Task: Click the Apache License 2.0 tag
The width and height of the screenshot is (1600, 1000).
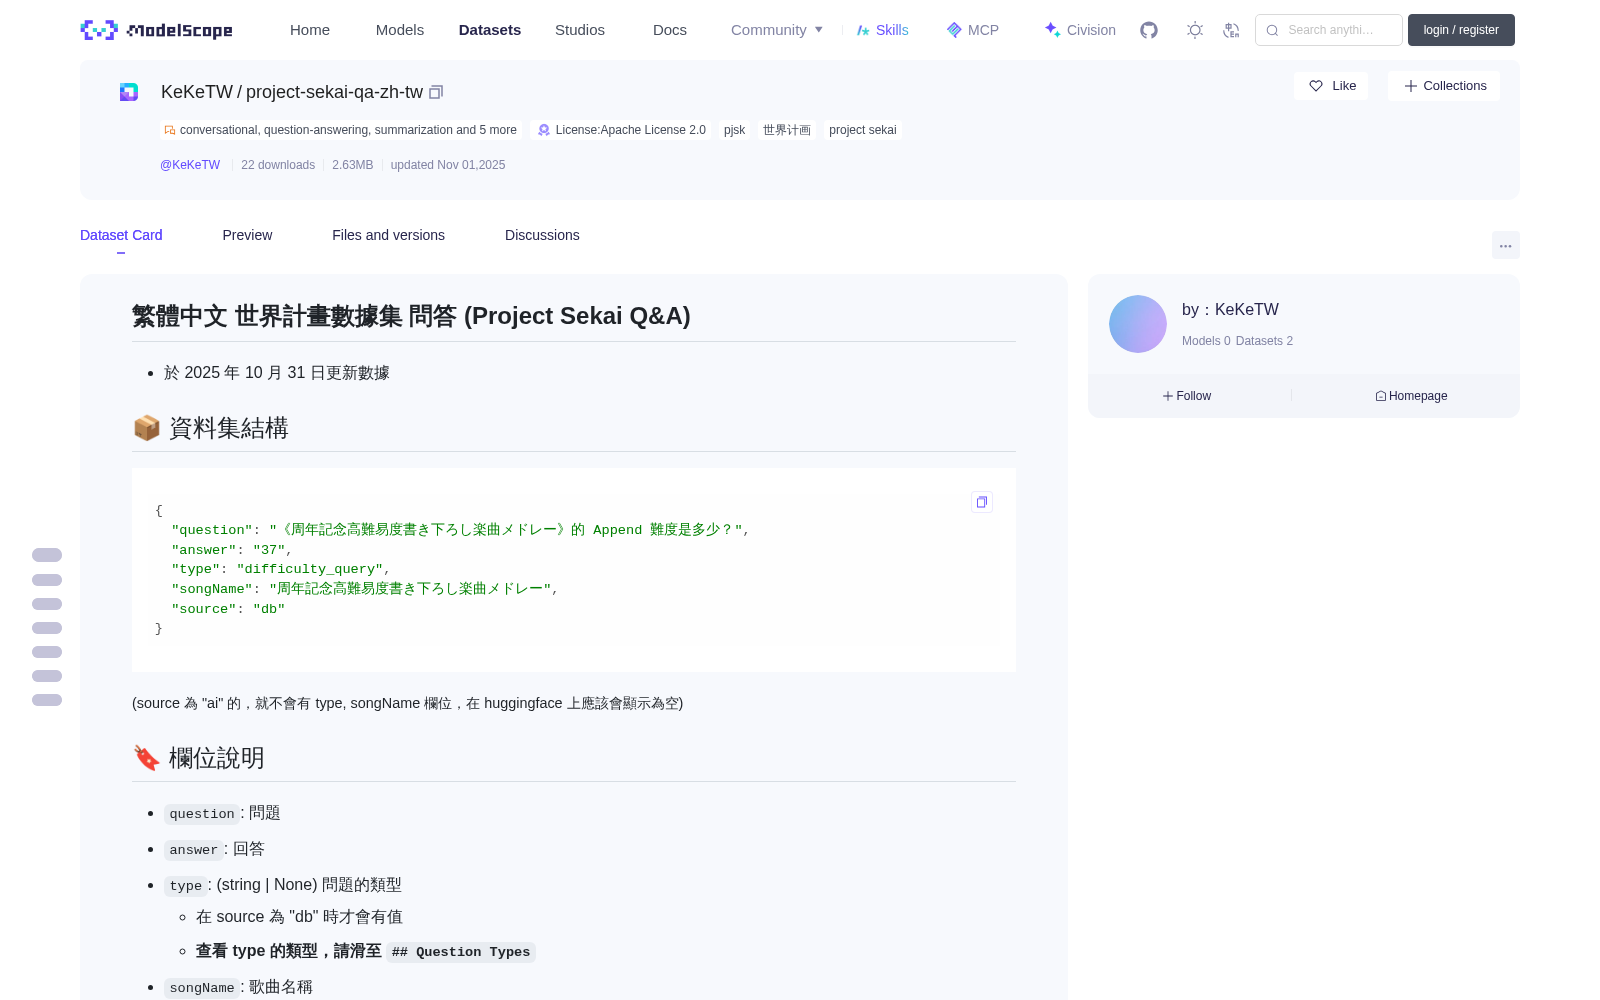Action: (621, 130)
